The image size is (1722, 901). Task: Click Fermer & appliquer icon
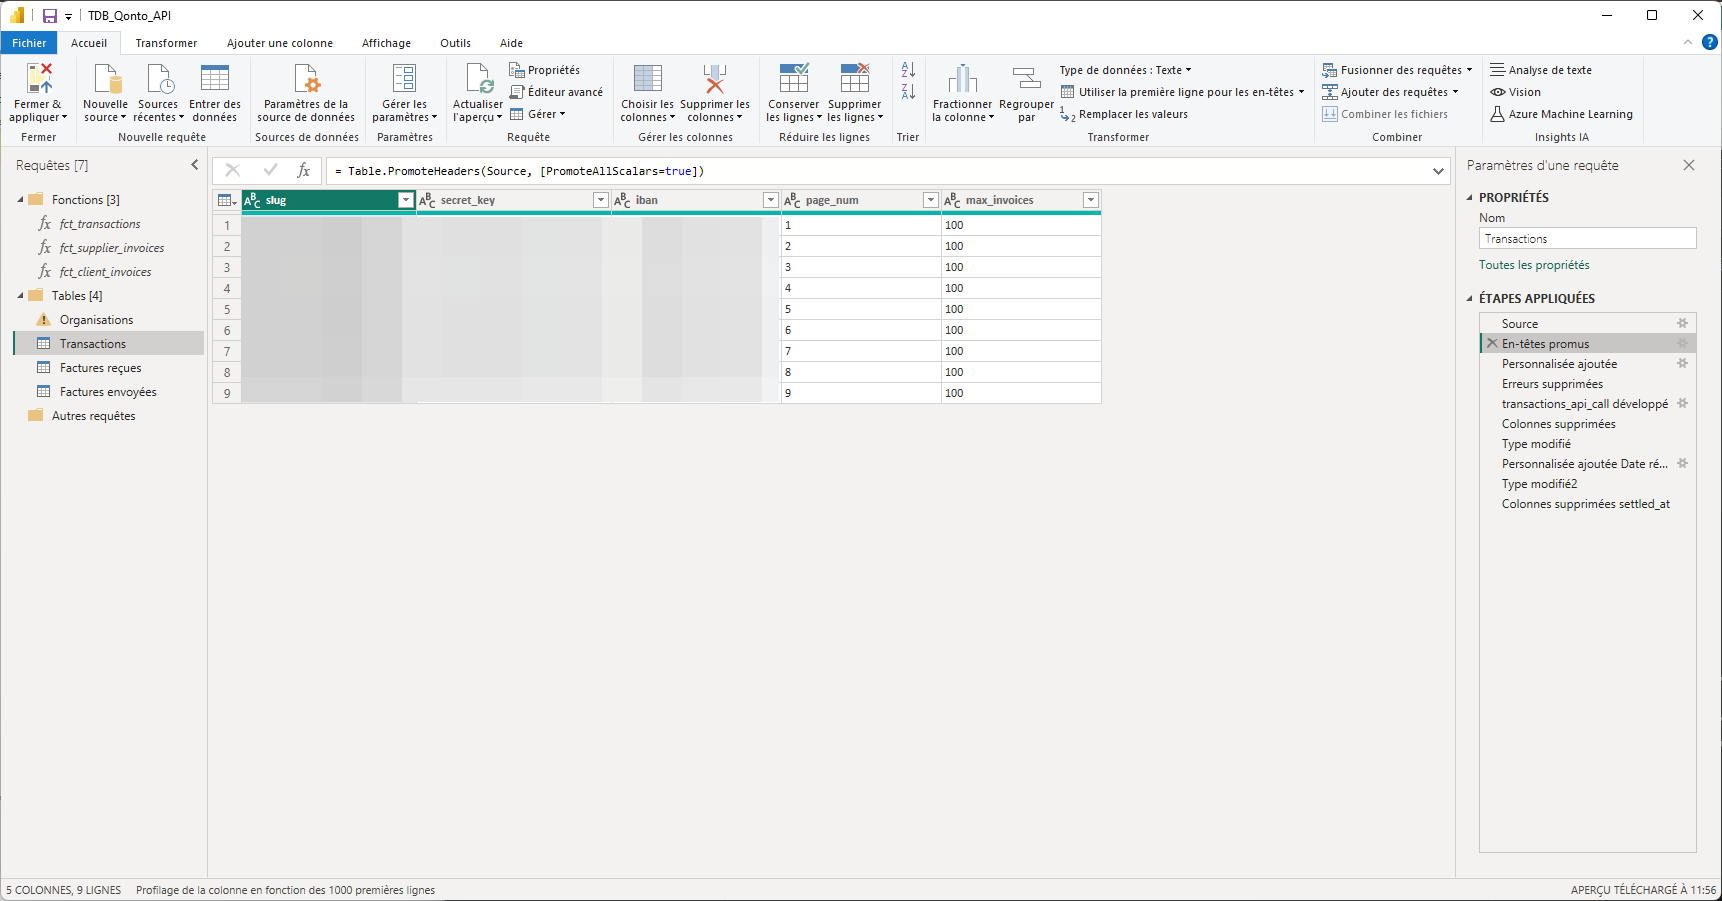pyautogui.click(x=39, y=79)
